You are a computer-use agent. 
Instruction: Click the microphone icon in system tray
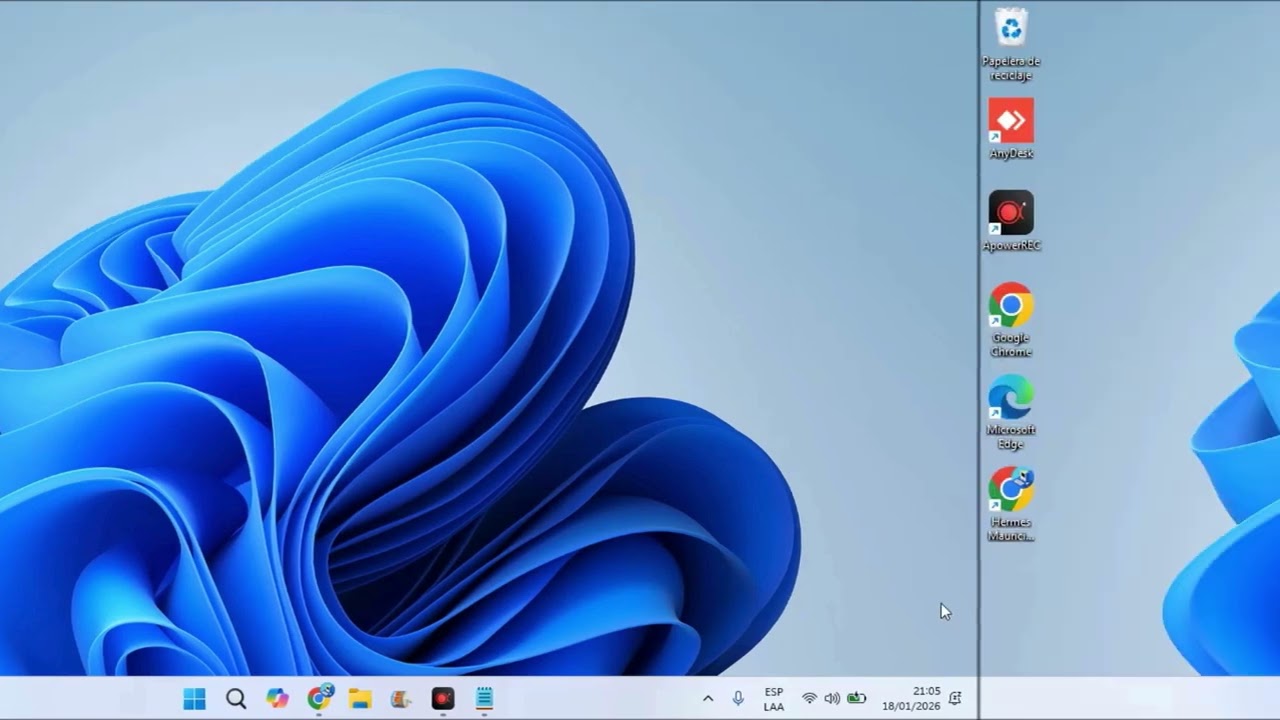(x=738, y=698)
